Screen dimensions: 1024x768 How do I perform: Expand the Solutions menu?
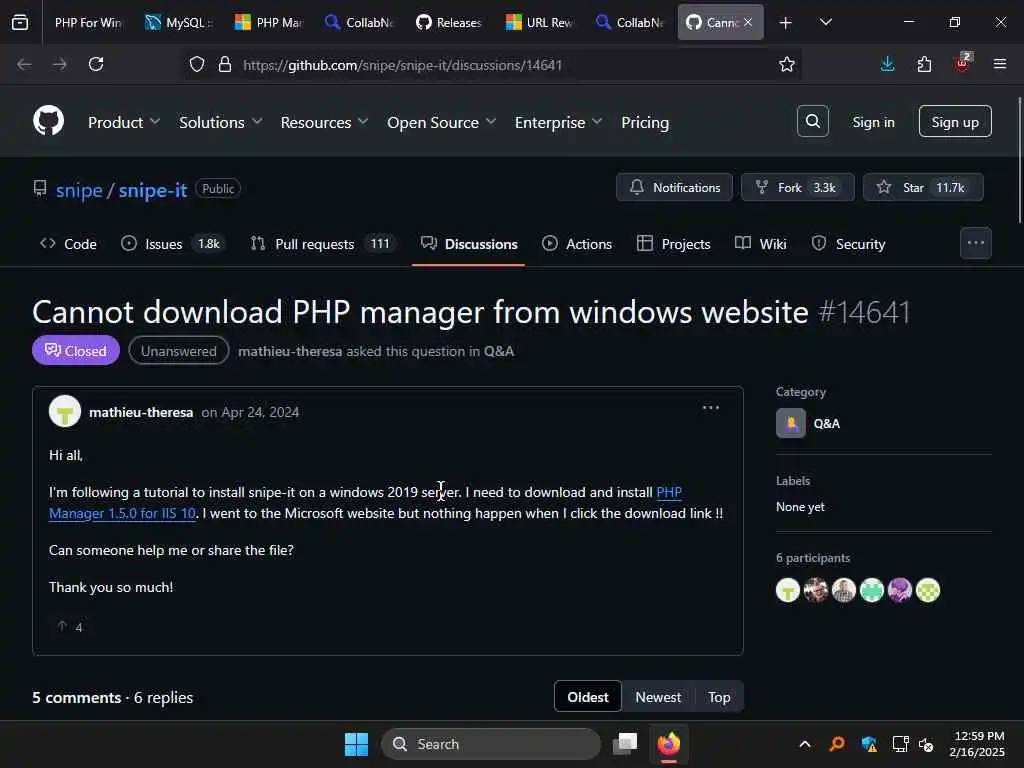221,122
